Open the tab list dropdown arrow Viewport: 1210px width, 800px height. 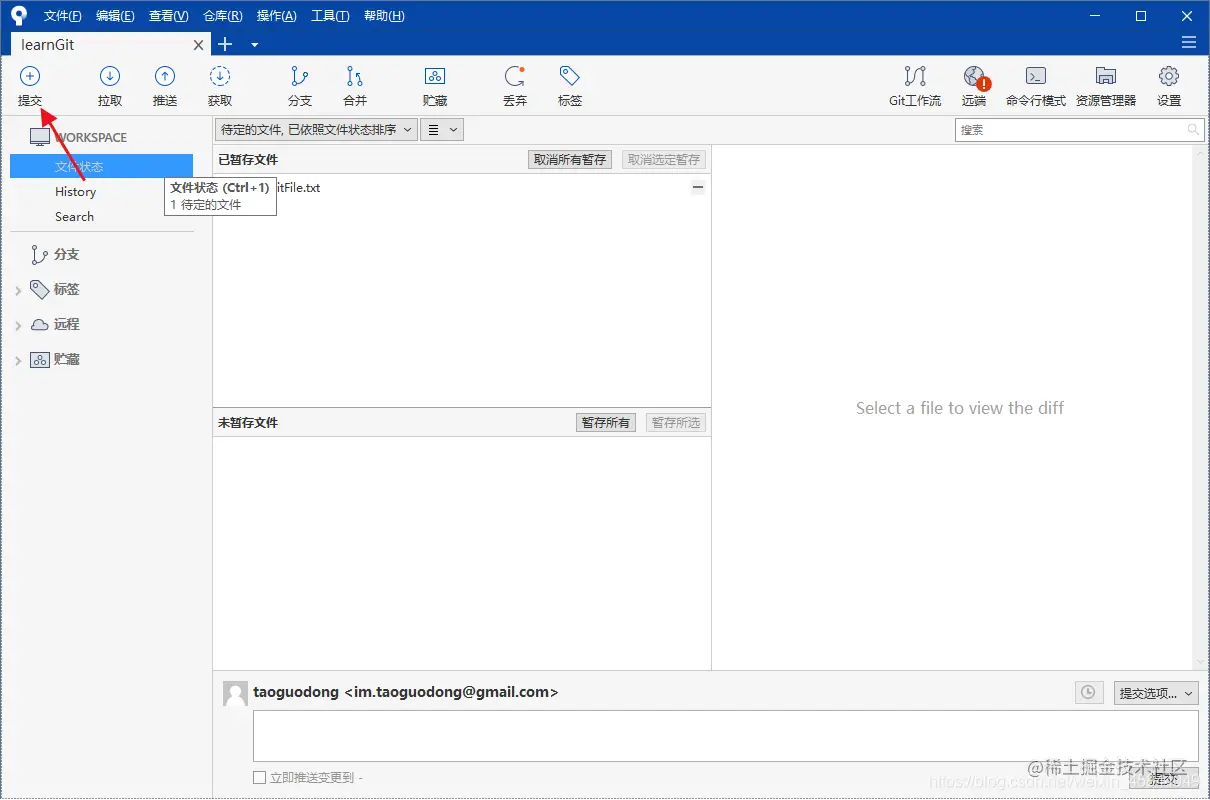(254, 45)
